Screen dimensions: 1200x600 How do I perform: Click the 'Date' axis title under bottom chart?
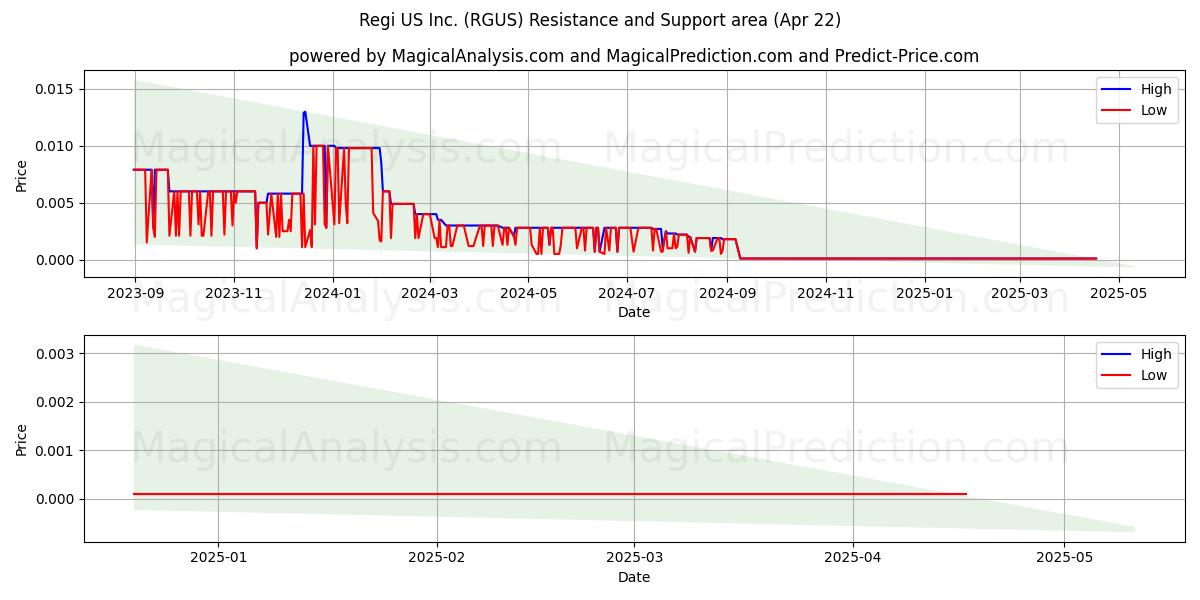(634, 577)
